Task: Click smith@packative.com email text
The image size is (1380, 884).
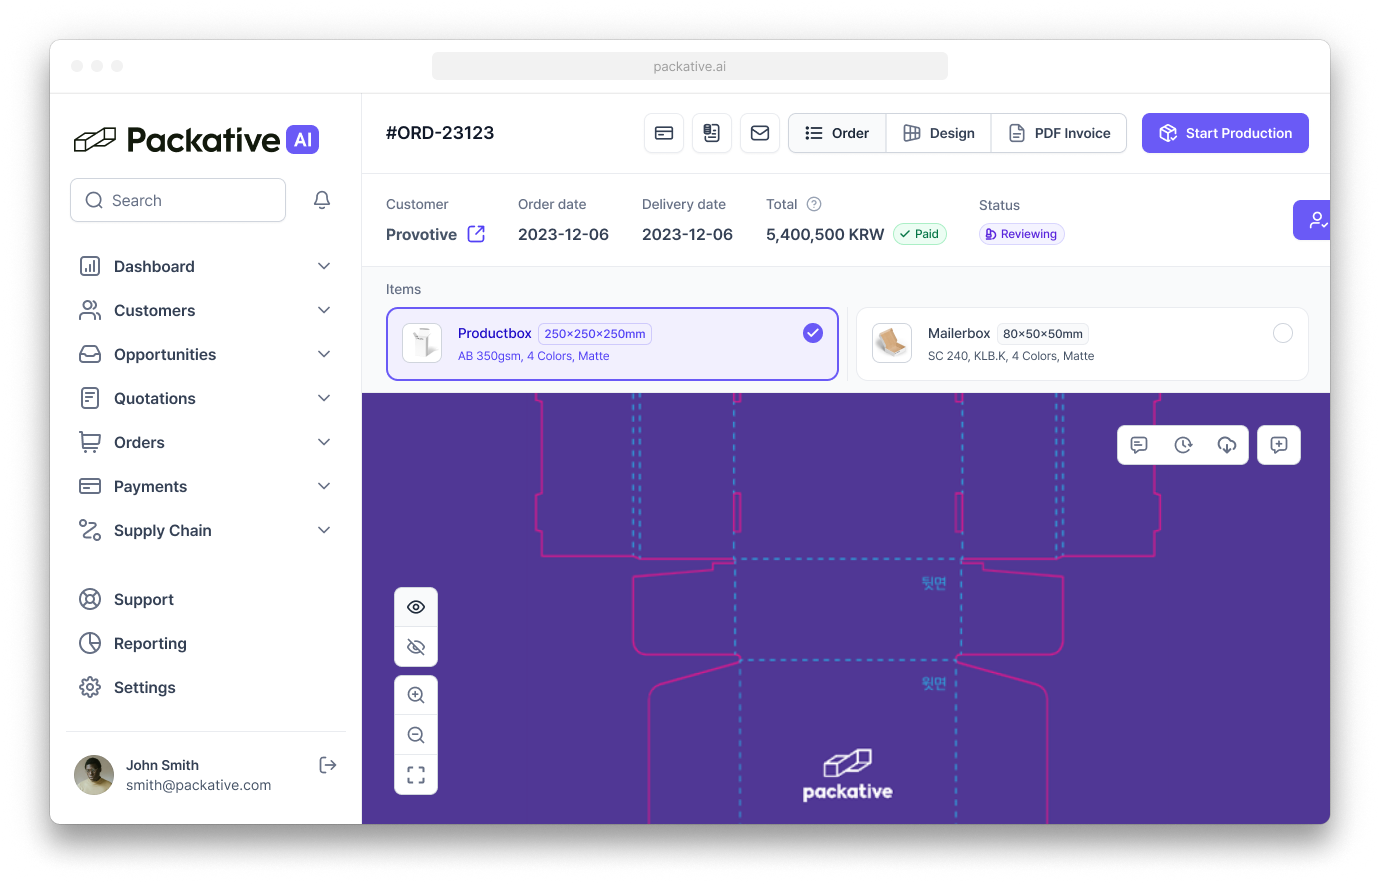Action: pos(198,785)
